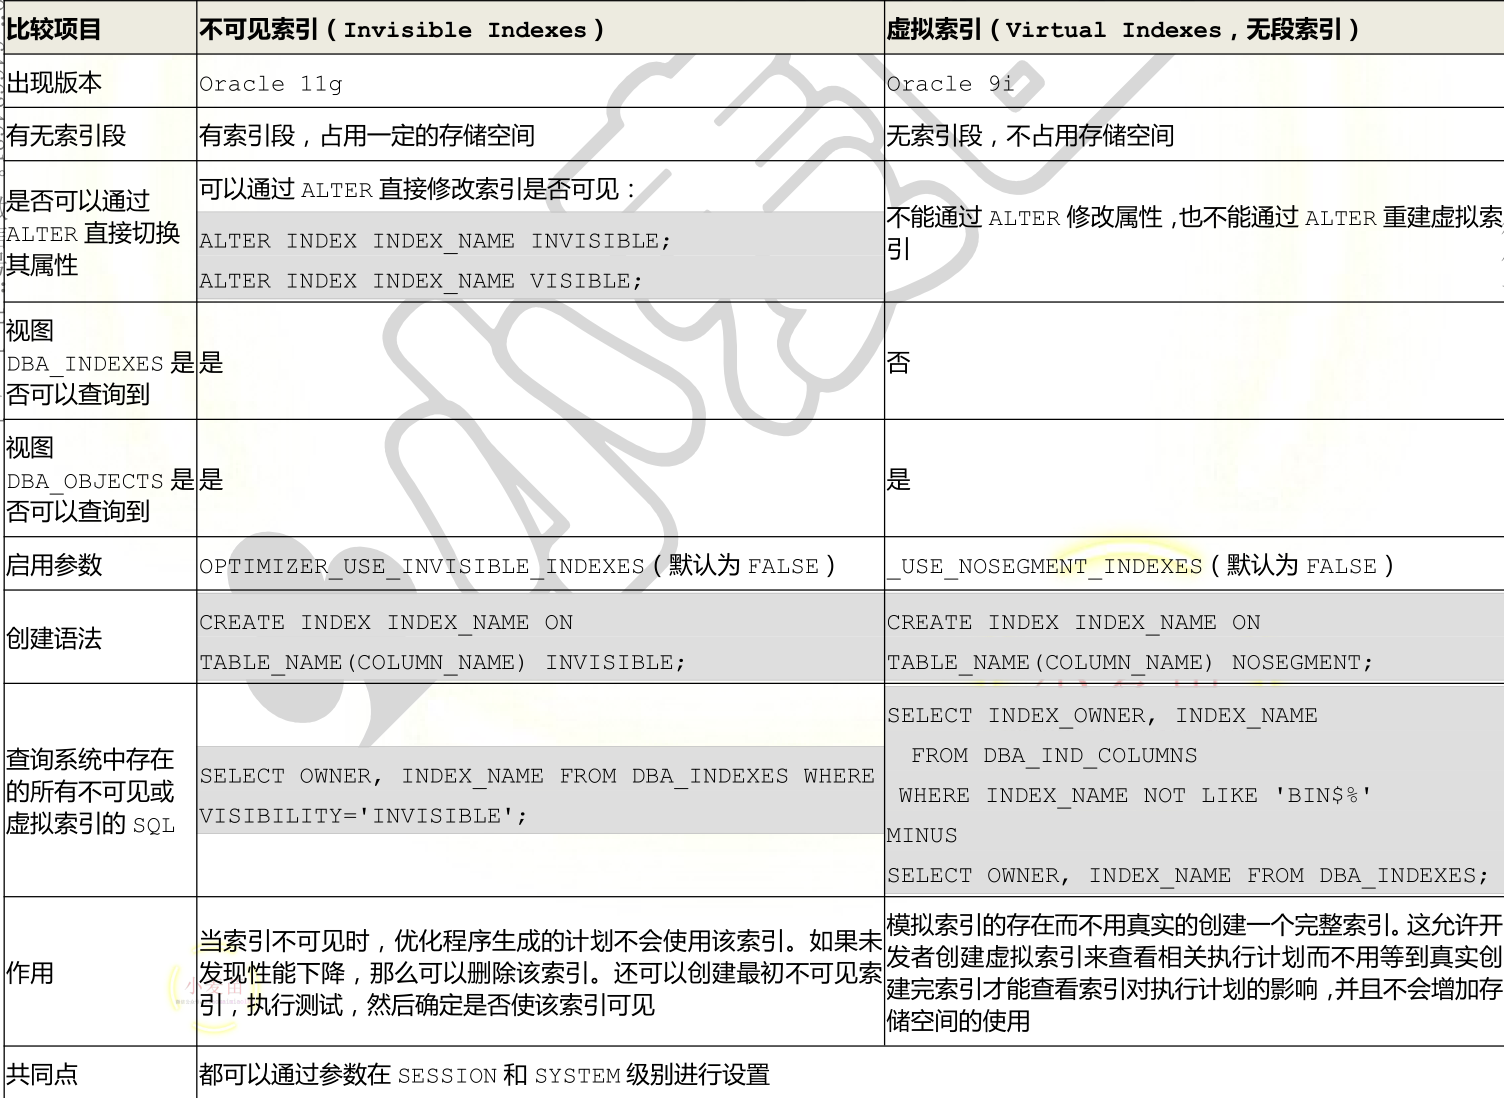Click code 'SELECT OWNER, INDEX_NAME FROM DBA_INDEXES WHERE'
The image size is (1504, 1098).
(537, 776)
